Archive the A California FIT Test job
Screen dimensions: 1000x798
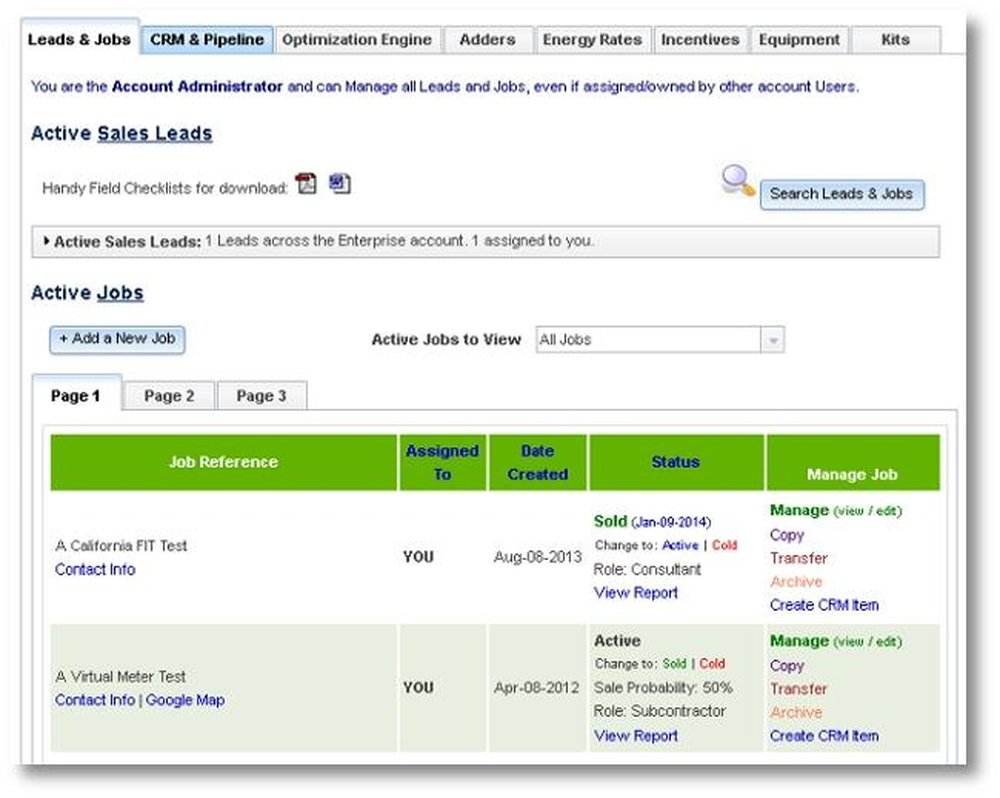point(796,582)
